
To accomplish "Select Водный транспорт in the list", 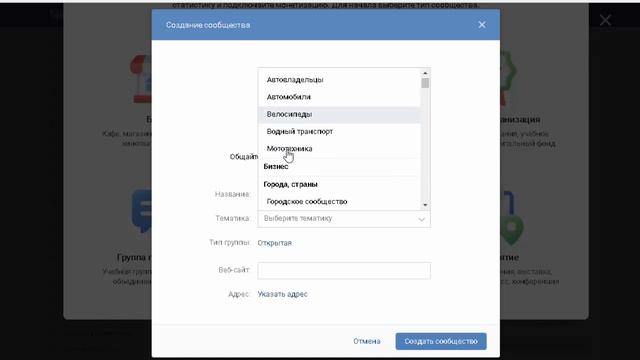I will [x=339, y=131].
